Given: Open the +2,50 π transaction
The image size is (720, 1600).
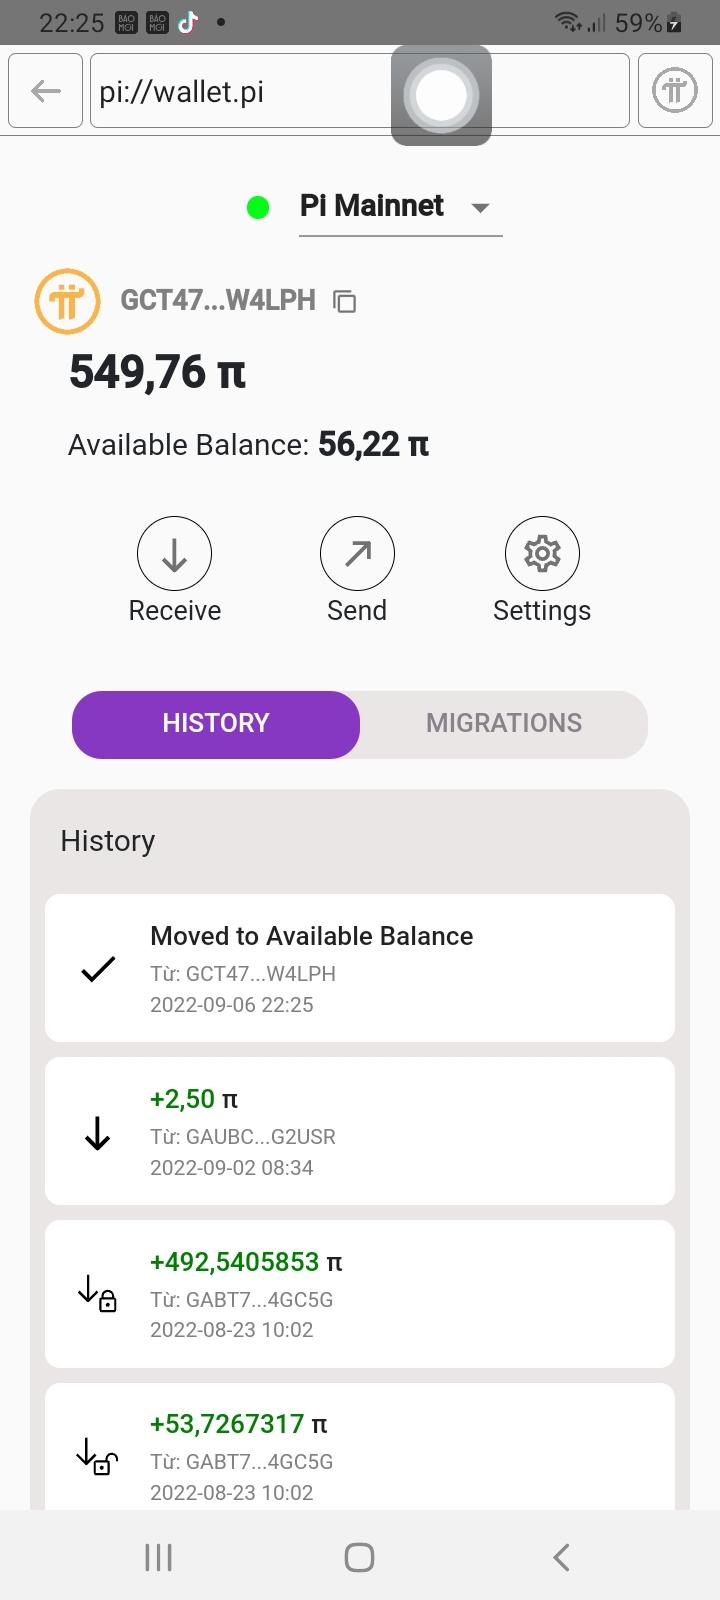Looking at the screenshot, I should coord(360,1131).
